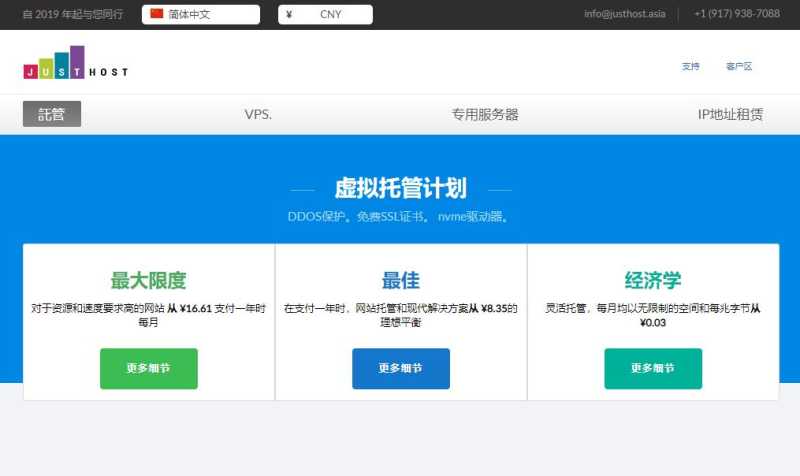Go to the 客户区 client area

pyautogui.click(x=738, y=66)
